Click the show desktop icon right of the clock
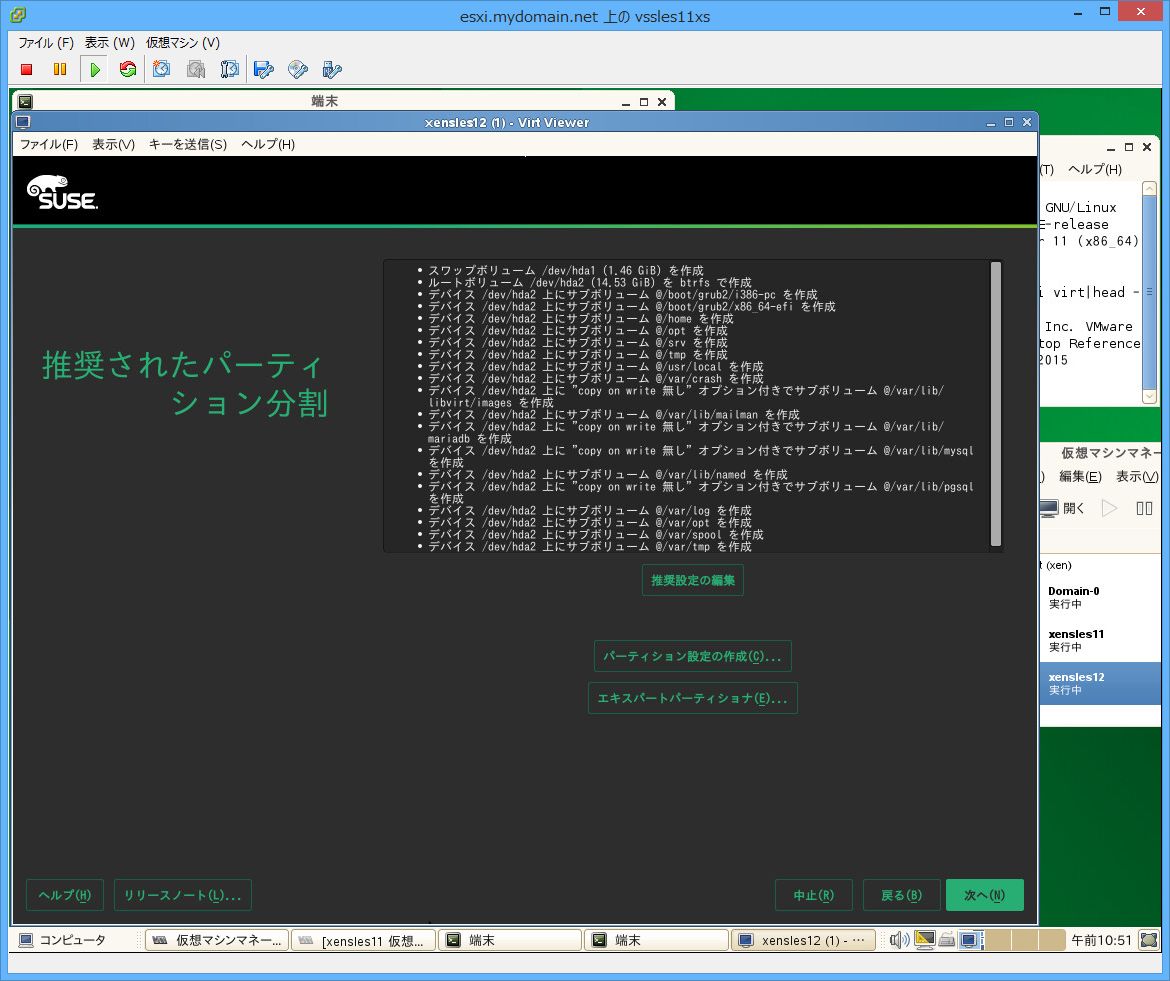 click(x=1149, y=940)
